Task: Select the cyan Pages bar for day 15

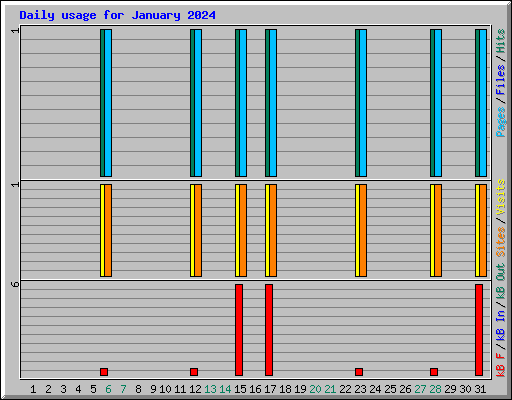Action: coord(243,103)
